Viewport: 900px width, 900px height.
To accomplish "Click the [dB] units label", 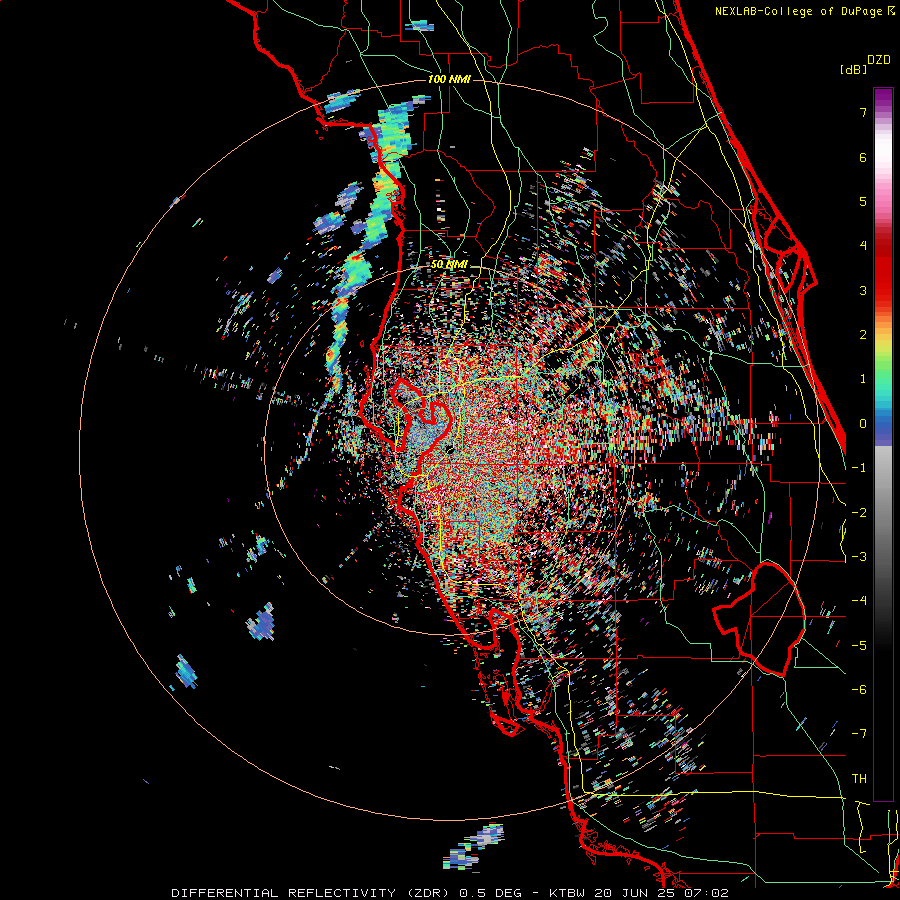I will click(x=853, y=70).
